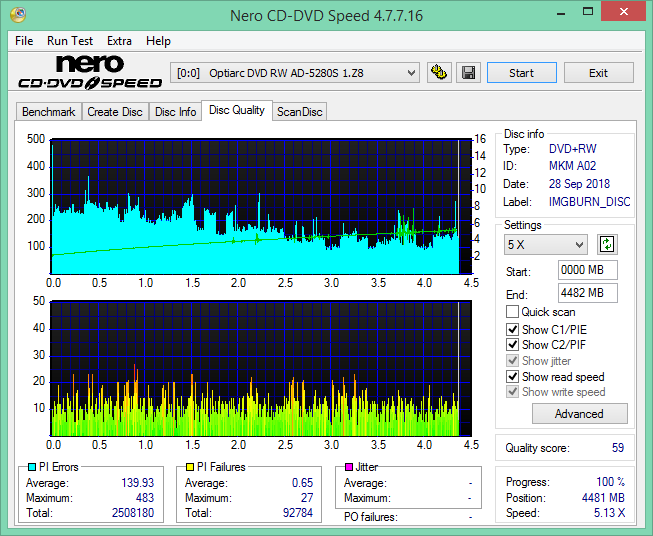Screen dimensions: 653x536
Task: Close the Nero CD-DVD Speed window
Action: coord(623,12)
